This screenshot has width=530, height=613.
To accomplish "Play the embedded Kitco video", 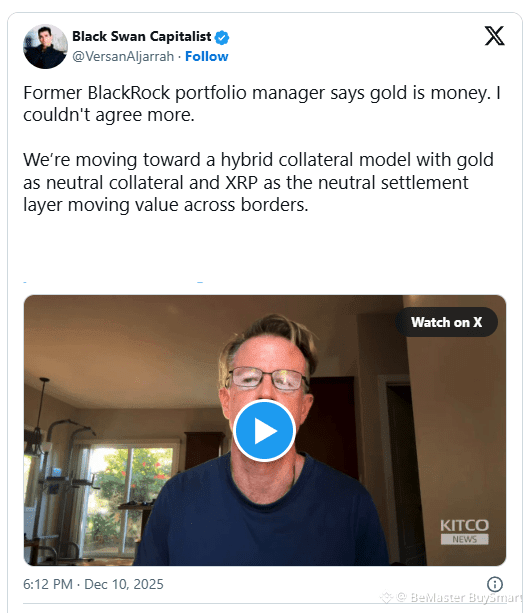I will point(264,431).
